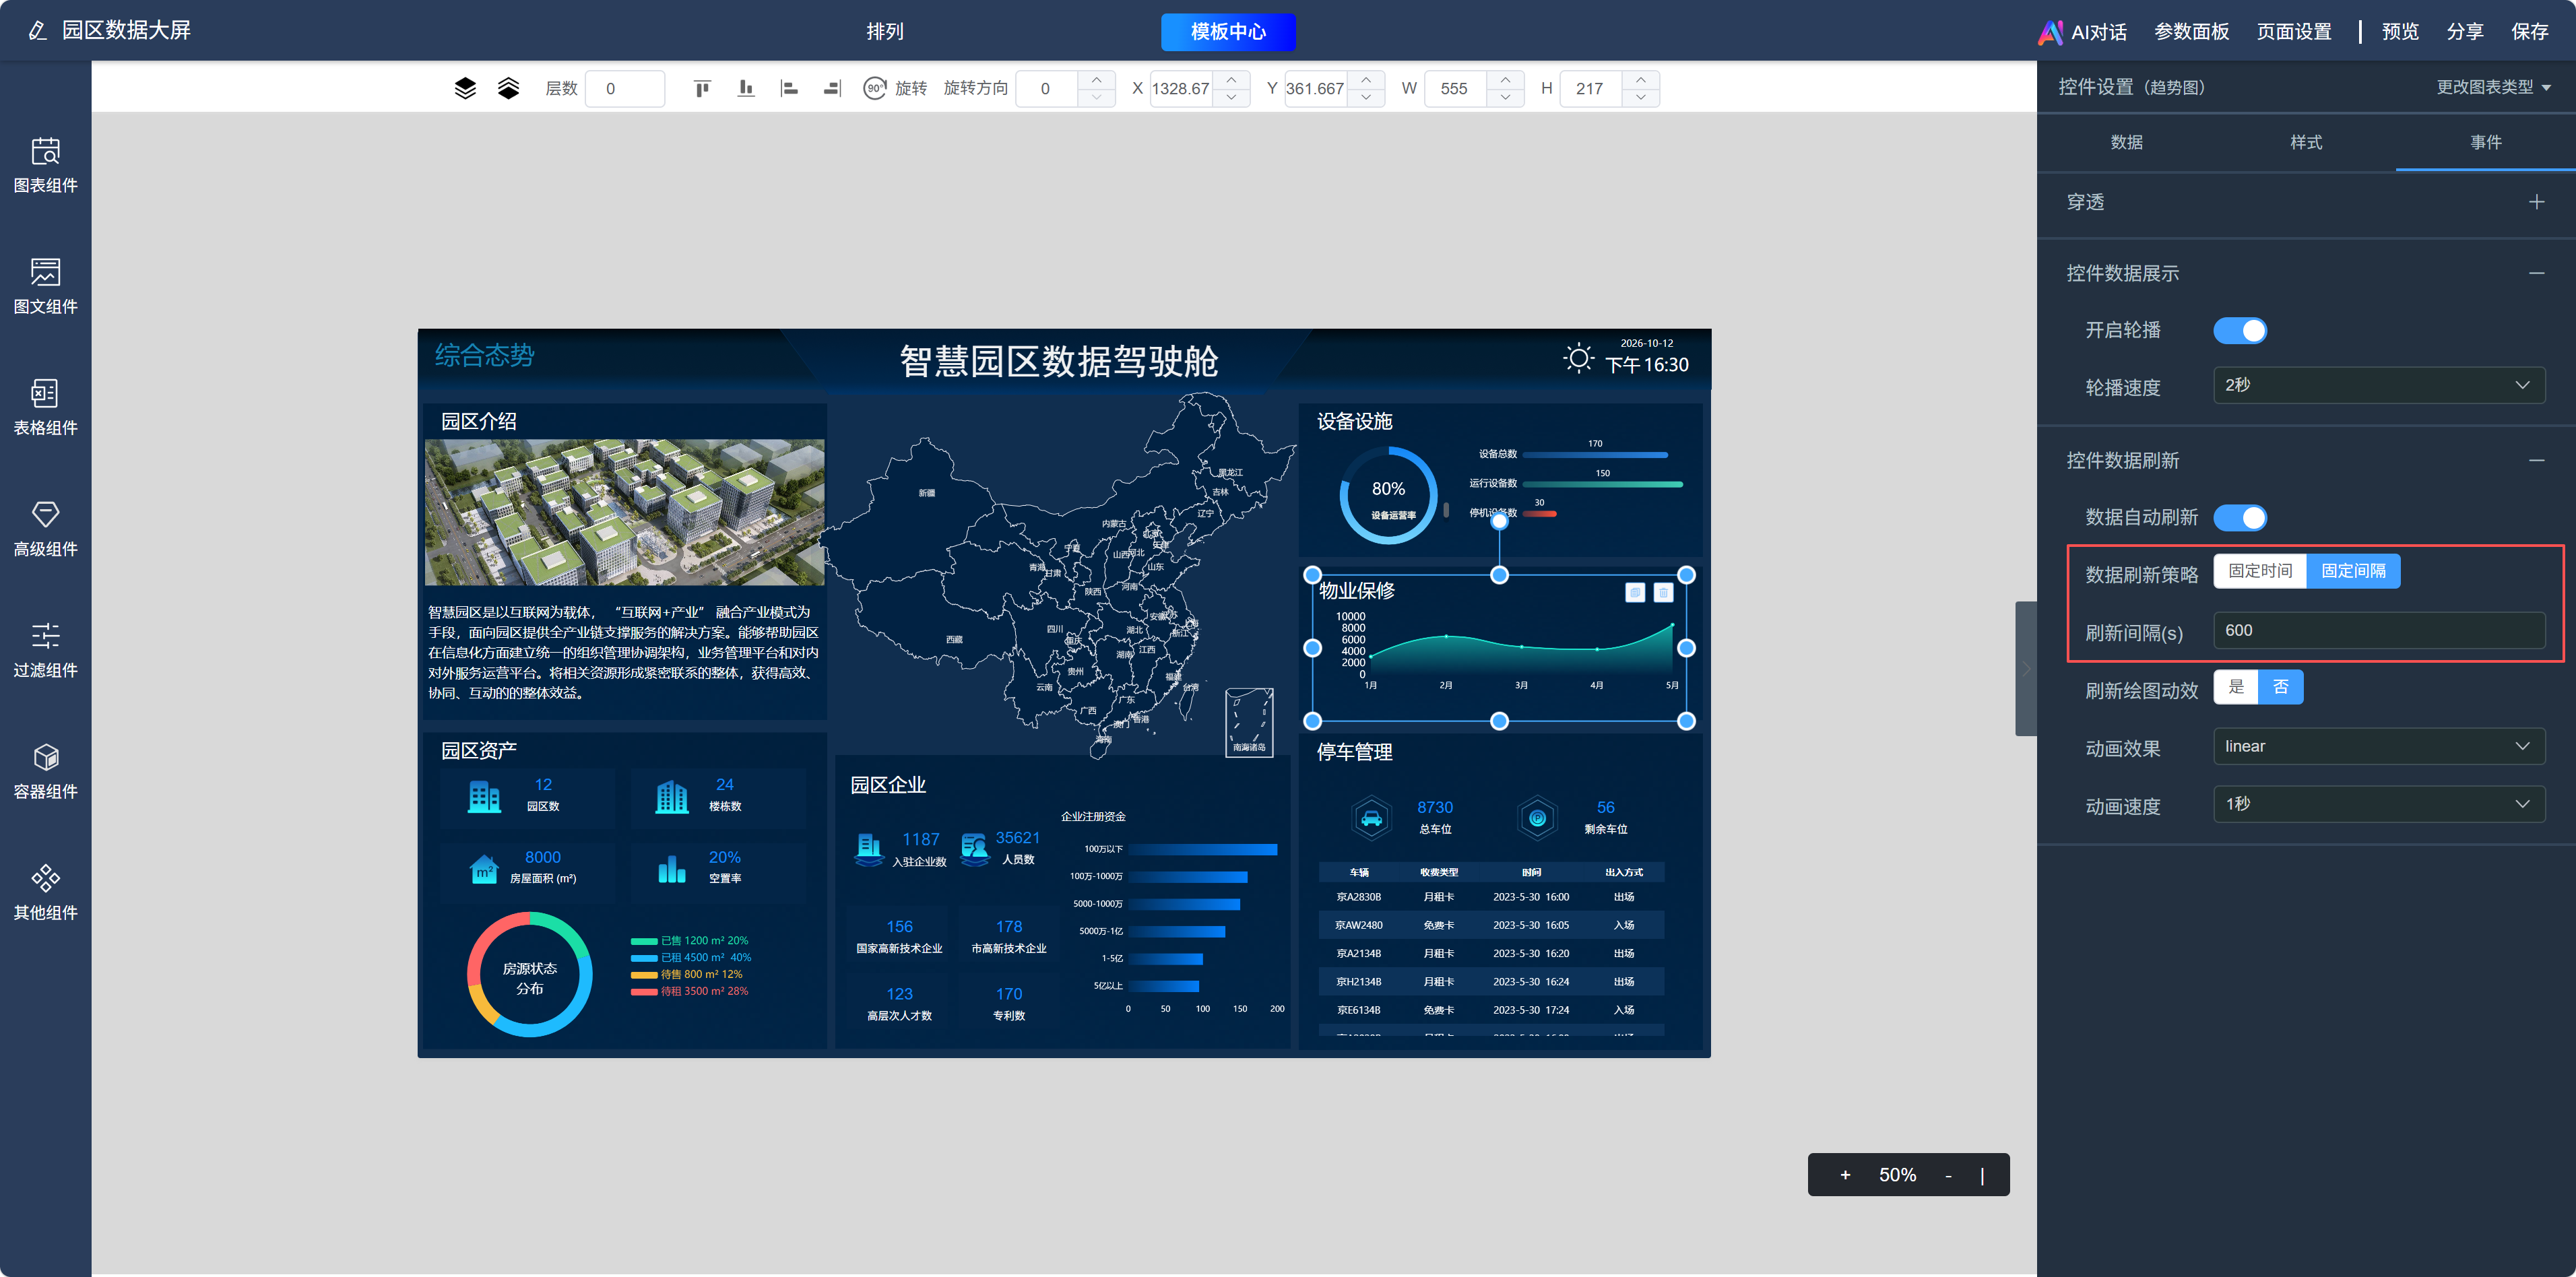Screen dimensions: 2576x1277
Task: Click the copy icon on 物业保修 chart
Action: [x=1635, y=592]
